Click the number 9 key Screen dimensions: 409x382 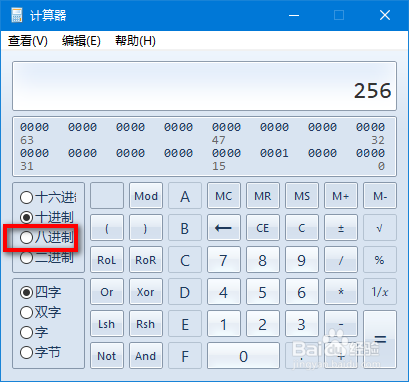point(302,260)
